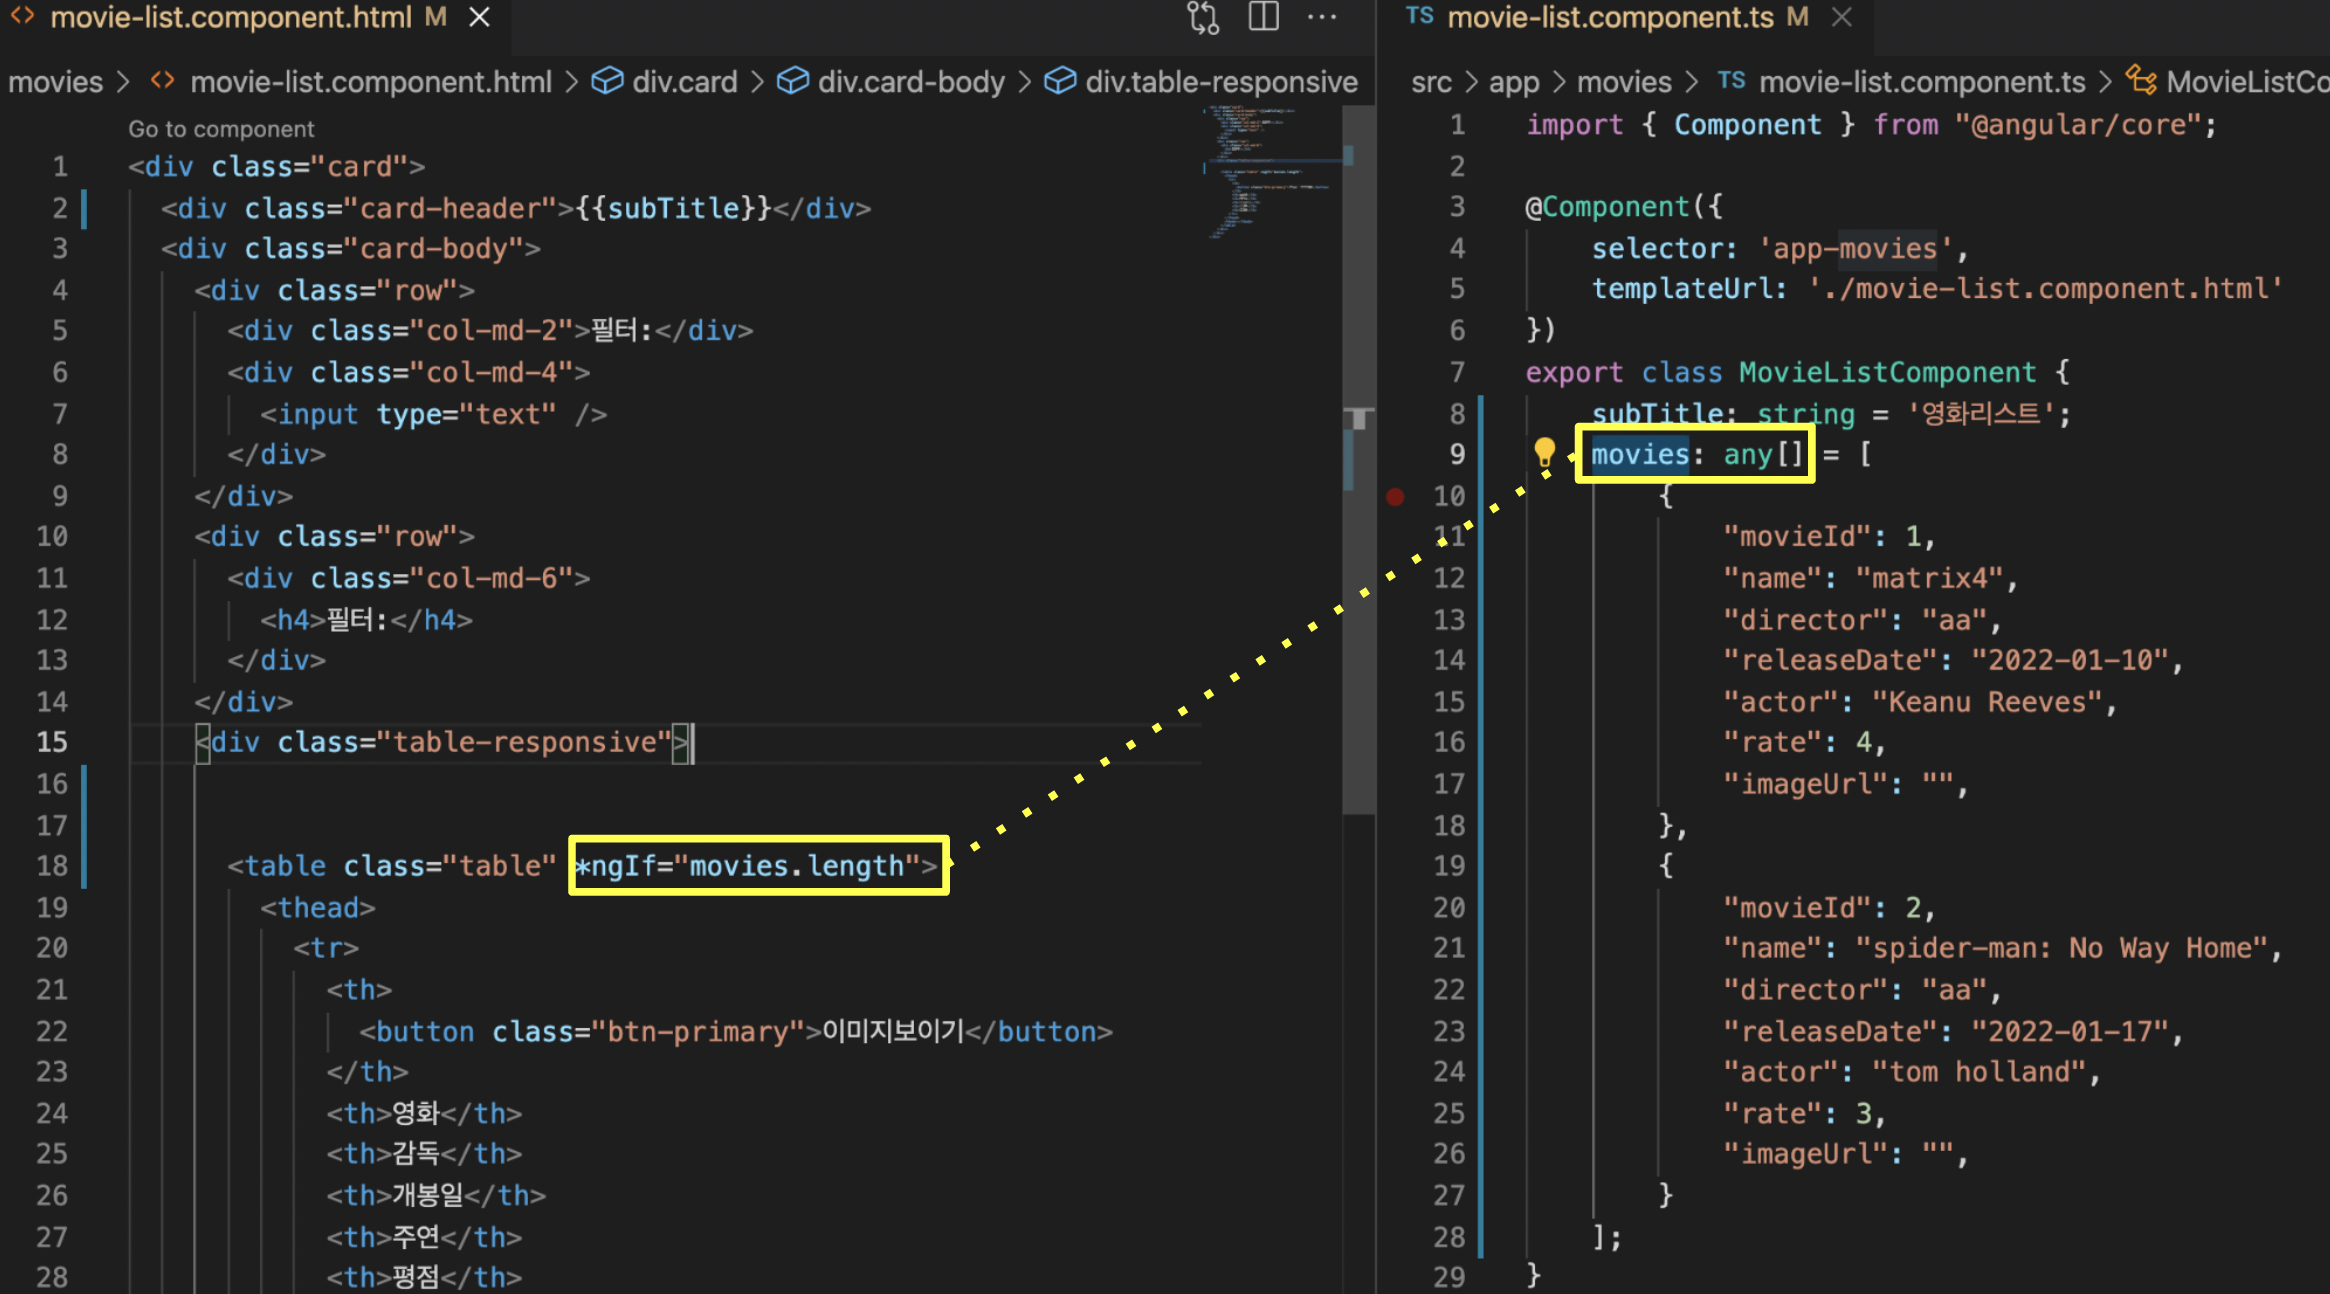Screen dimensions: 2330x1294
Task: Switch to movie-list.component.html tab
Action: pos(230,17)
